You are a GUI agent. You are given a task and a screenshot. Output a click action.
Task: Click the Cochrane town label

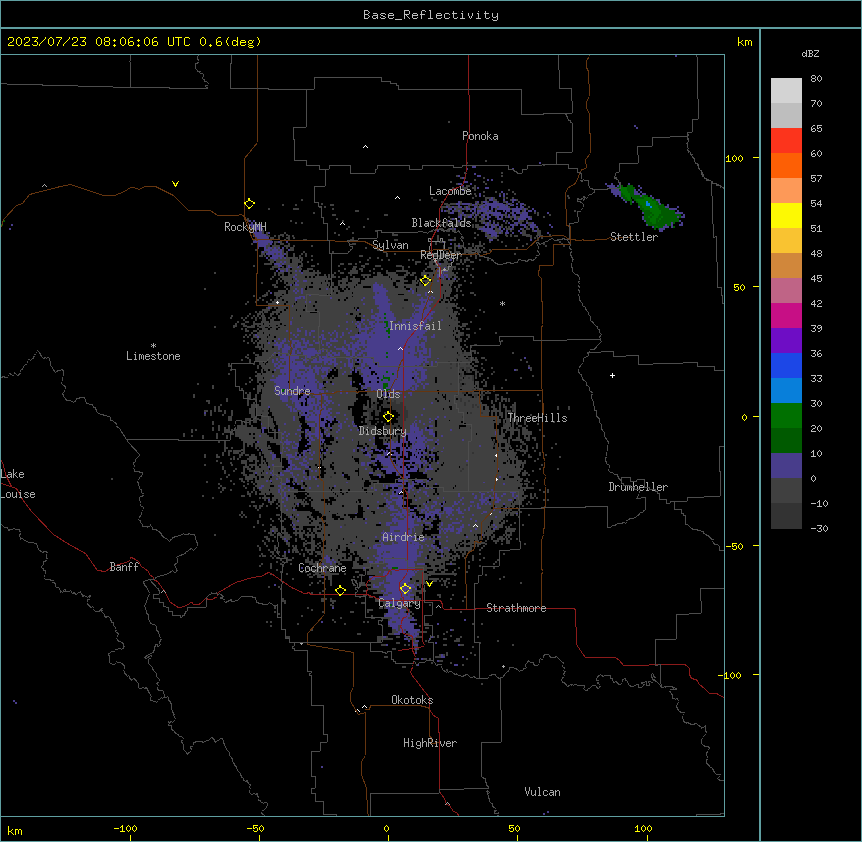pyautogui.click(x=322, y=568)
